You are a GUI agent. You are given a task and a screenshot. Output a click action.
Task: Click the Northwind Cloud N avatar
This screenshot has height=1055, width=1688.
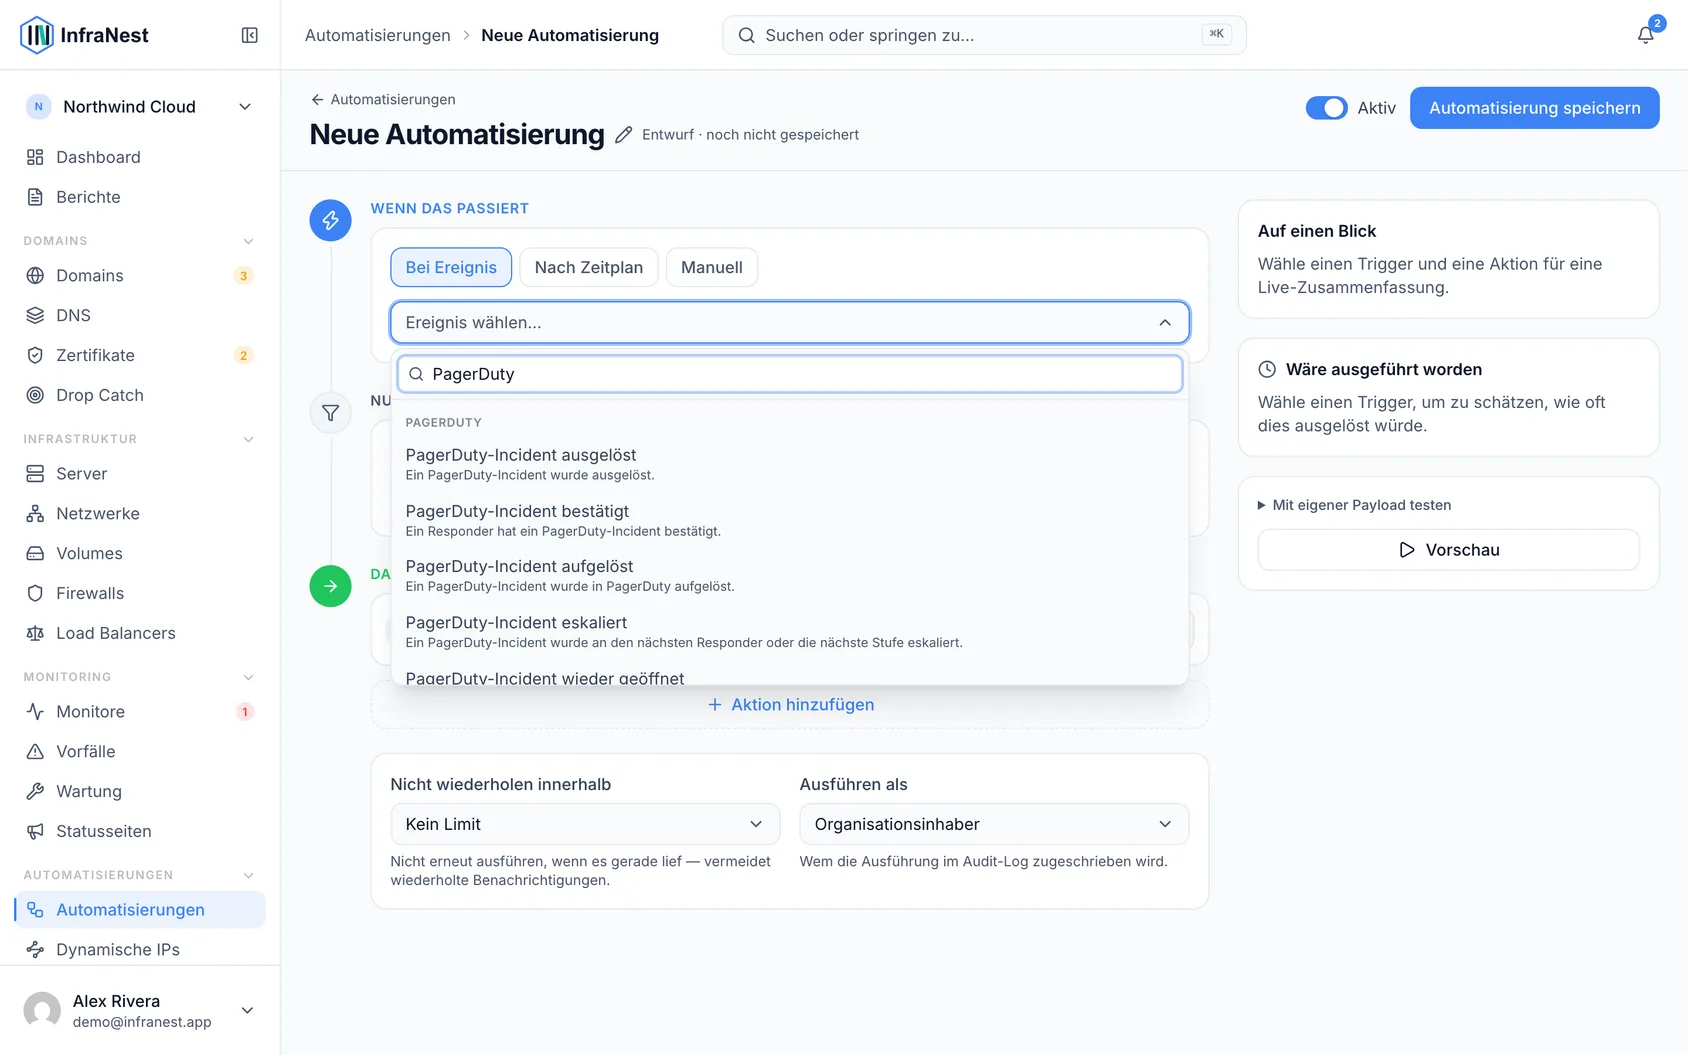click(x=38, y=107)
